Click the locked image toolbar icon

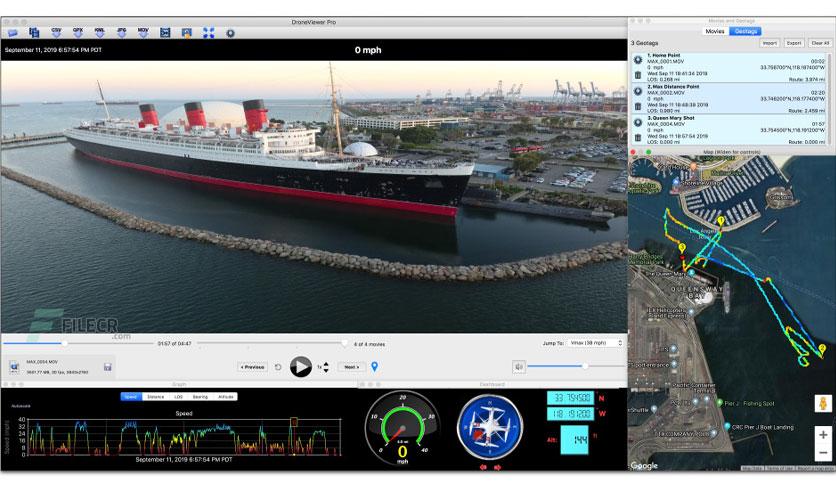click(x=187, y=33)
